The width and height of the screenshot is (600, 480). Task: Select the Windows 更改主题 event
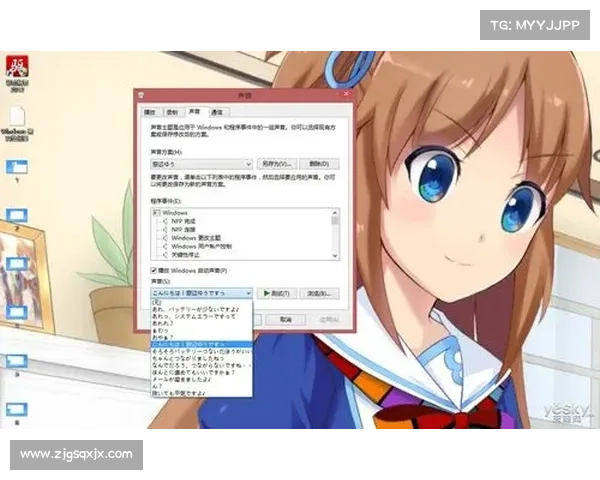(x=196, y=238)
